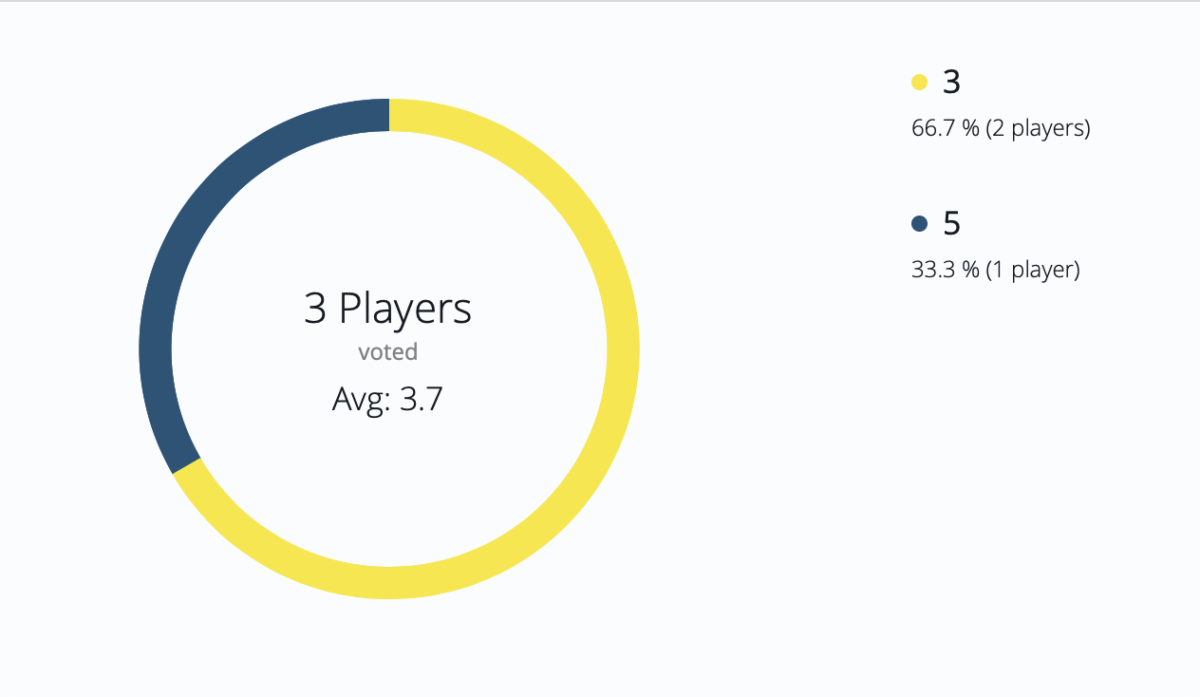This screenshot has width=1200, height=697.
Task: Click the lower-left junction of blue and yellow arcs
Action: click(187, 466)
